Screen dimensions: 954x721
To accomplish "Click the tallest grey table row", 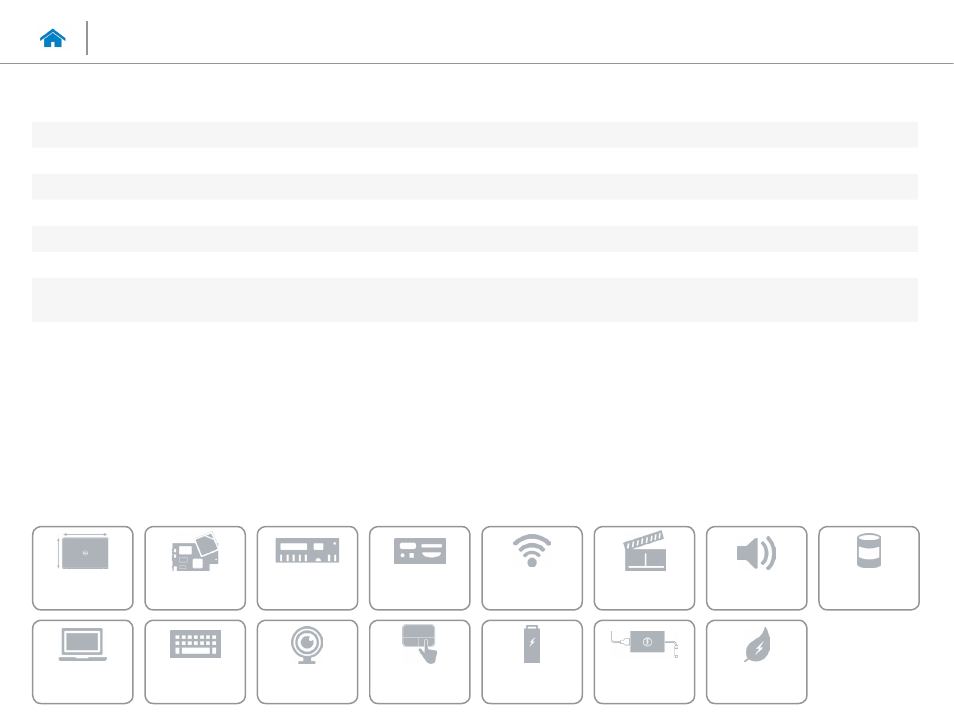I will point(475,300).
